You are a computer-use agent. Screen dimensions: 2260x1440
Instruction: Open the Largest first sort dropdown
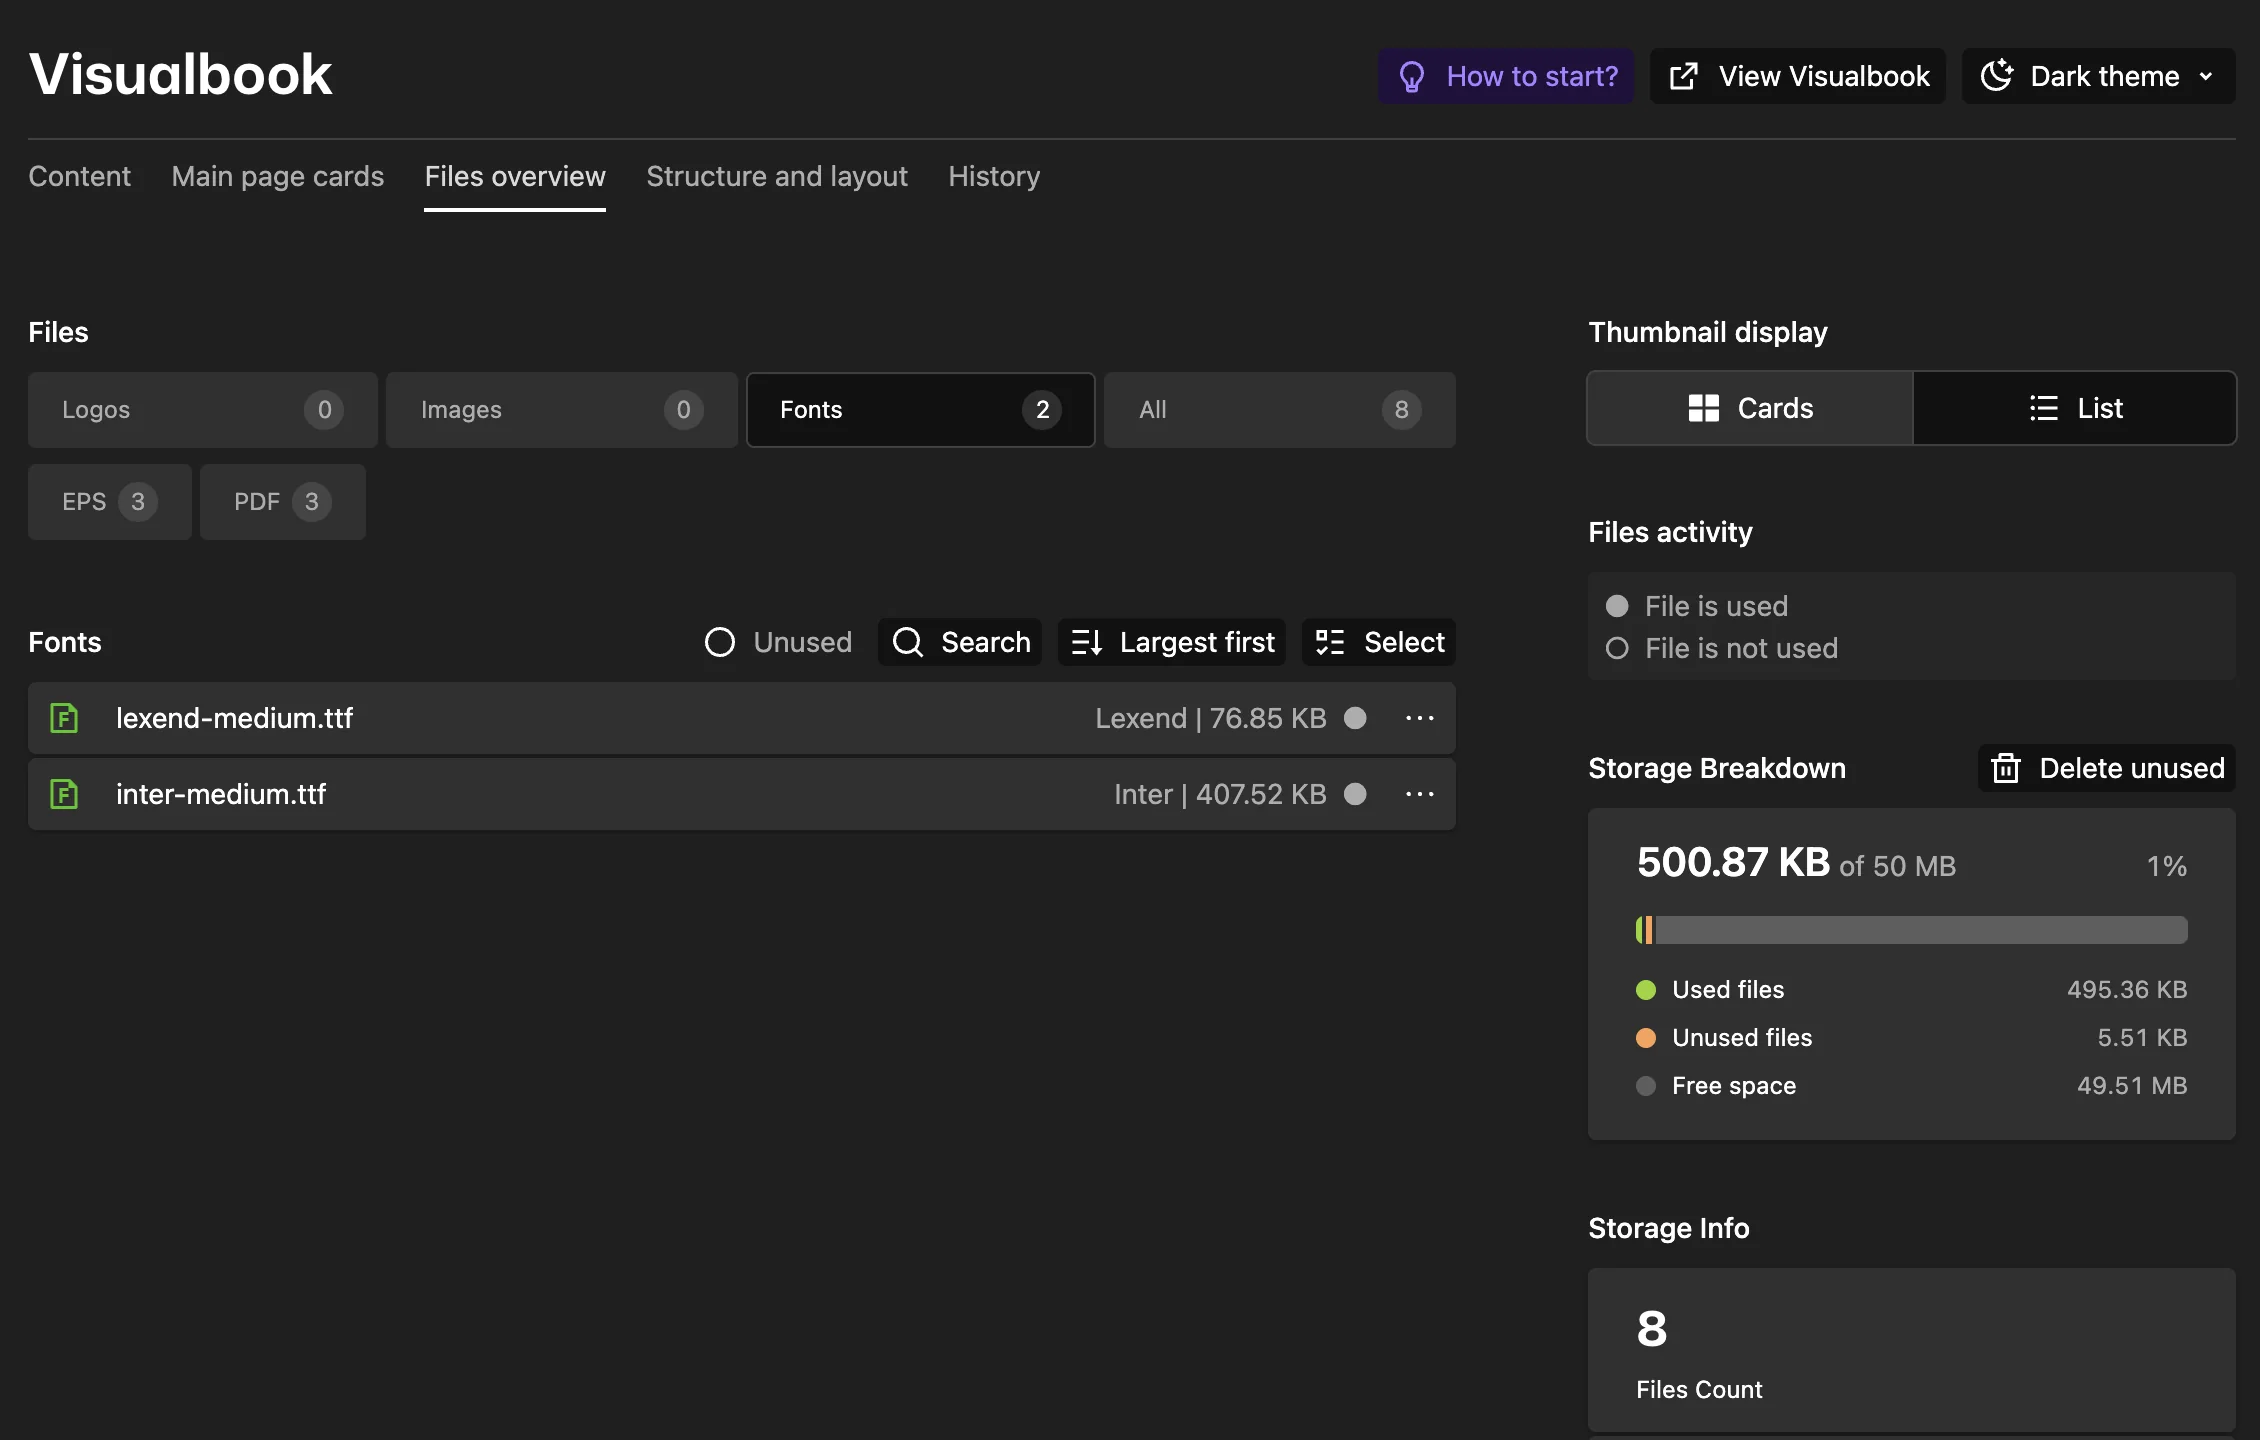pyautogui.click(x=1172, y=642)
